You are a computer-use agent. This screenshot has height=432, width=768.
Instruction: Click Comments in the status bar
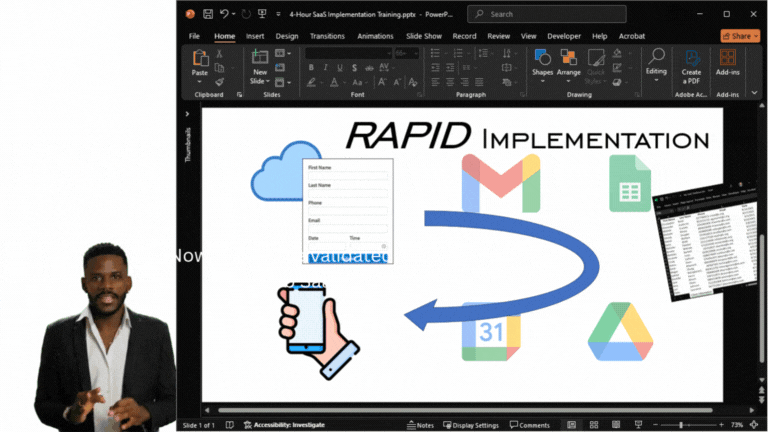529,425
